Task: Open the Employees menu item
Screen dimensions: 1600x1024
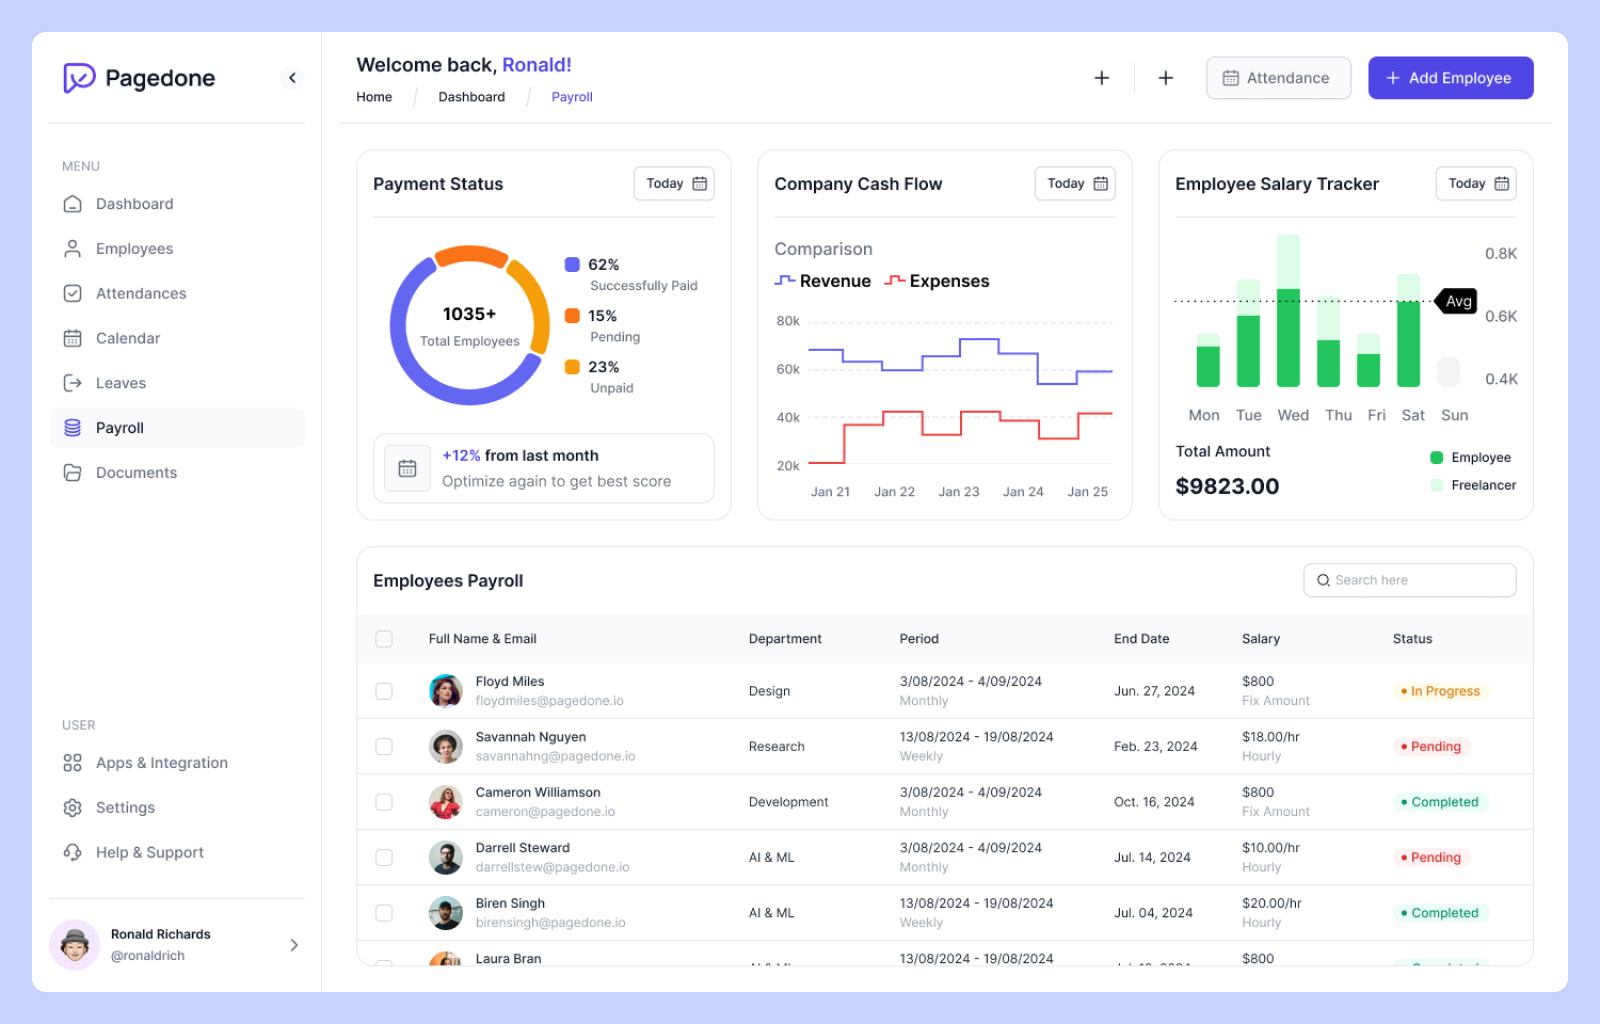Action: click(177, 249)
